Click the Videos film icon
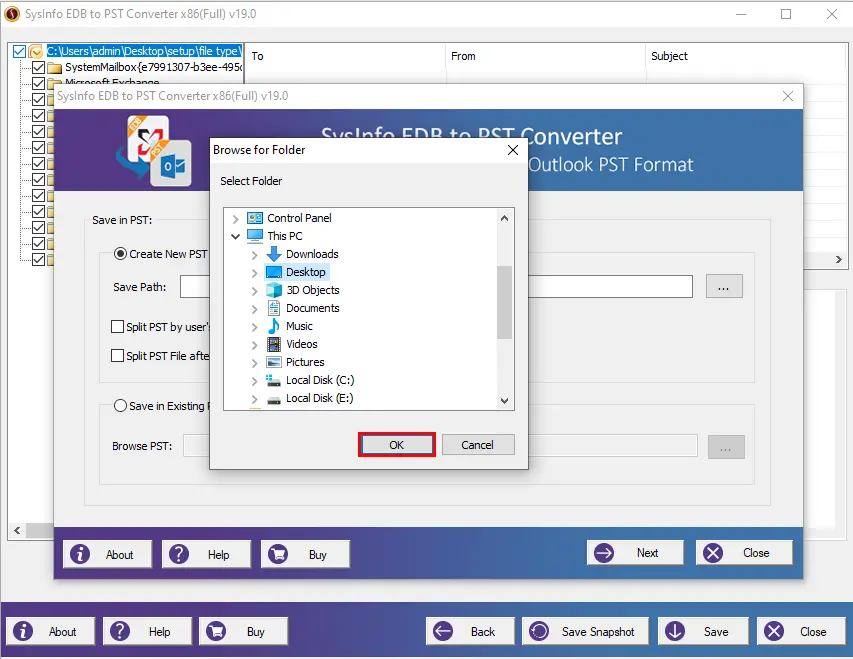The height and width of the screenshot is (659, 853). pyautogui.click(x=274, y=343)
